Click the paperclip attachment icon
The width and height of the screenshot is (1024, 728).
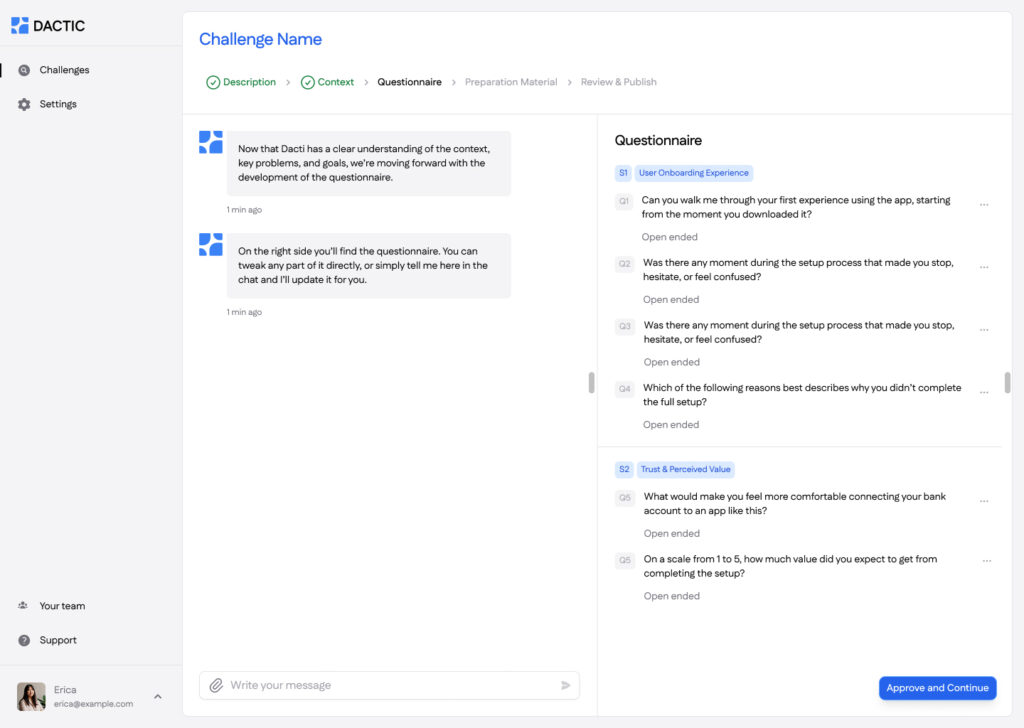point(218,685)
